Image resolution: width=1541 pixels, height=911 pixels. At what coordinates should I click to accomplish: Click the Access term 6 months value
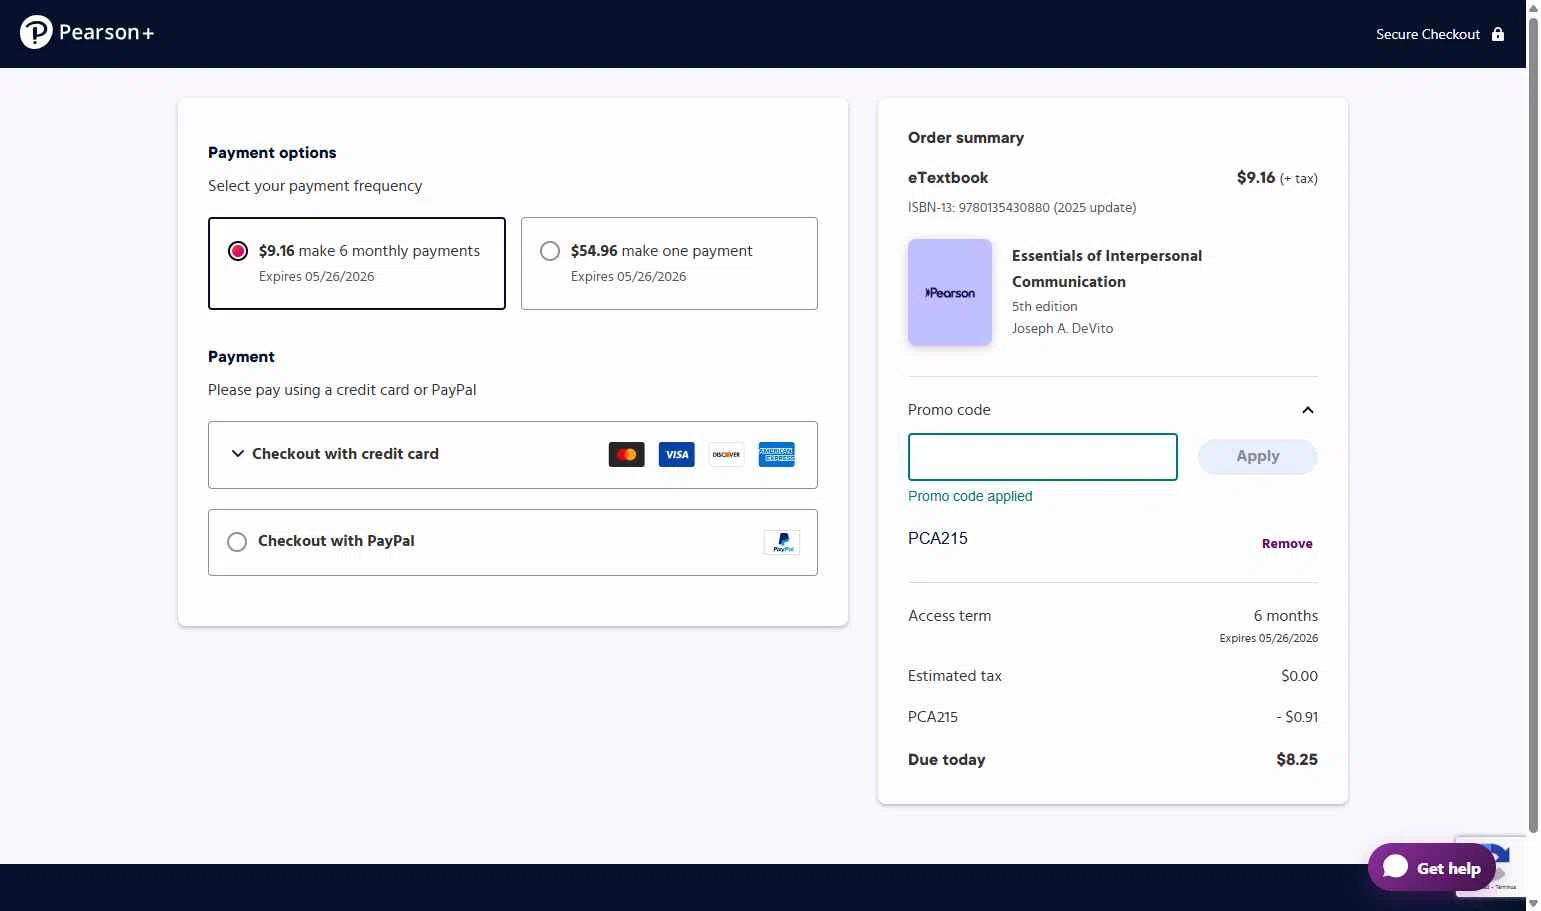point(1286,616)
